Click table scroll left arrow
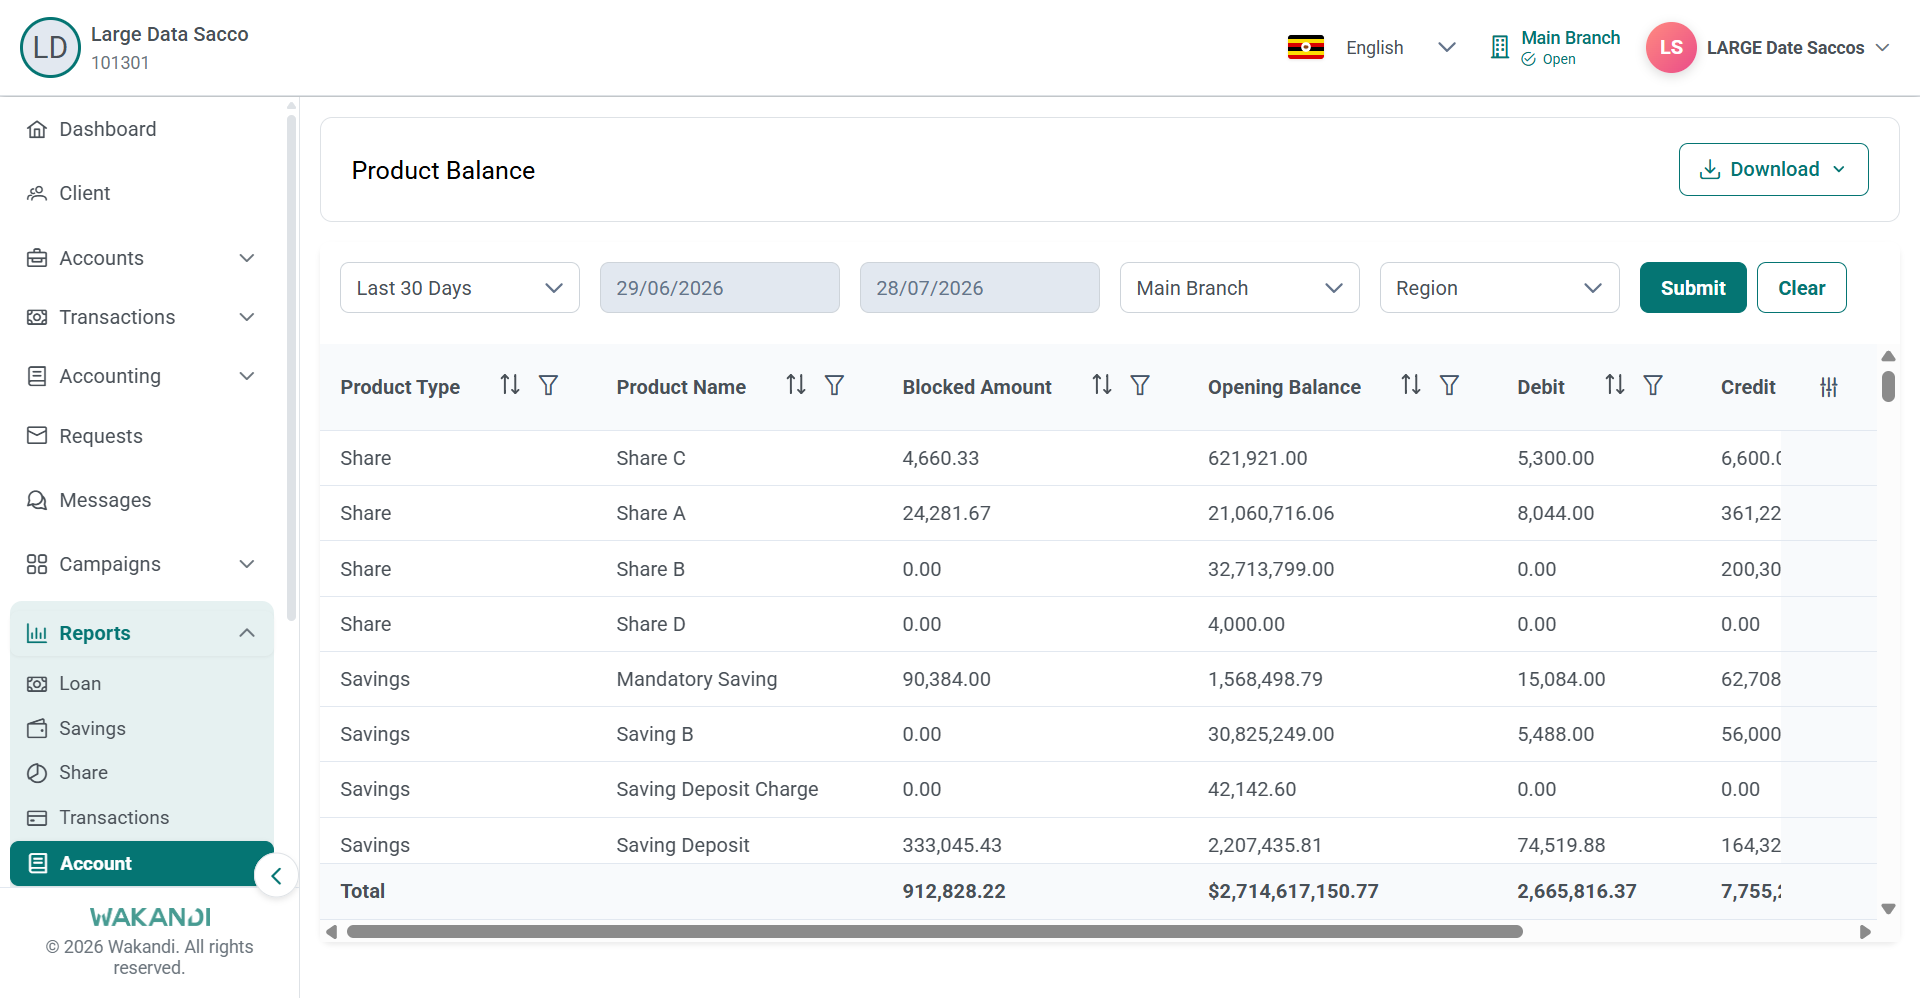The height and width of the screenshot is (998, 1920). pyautogui.click(x=331, y=932)
